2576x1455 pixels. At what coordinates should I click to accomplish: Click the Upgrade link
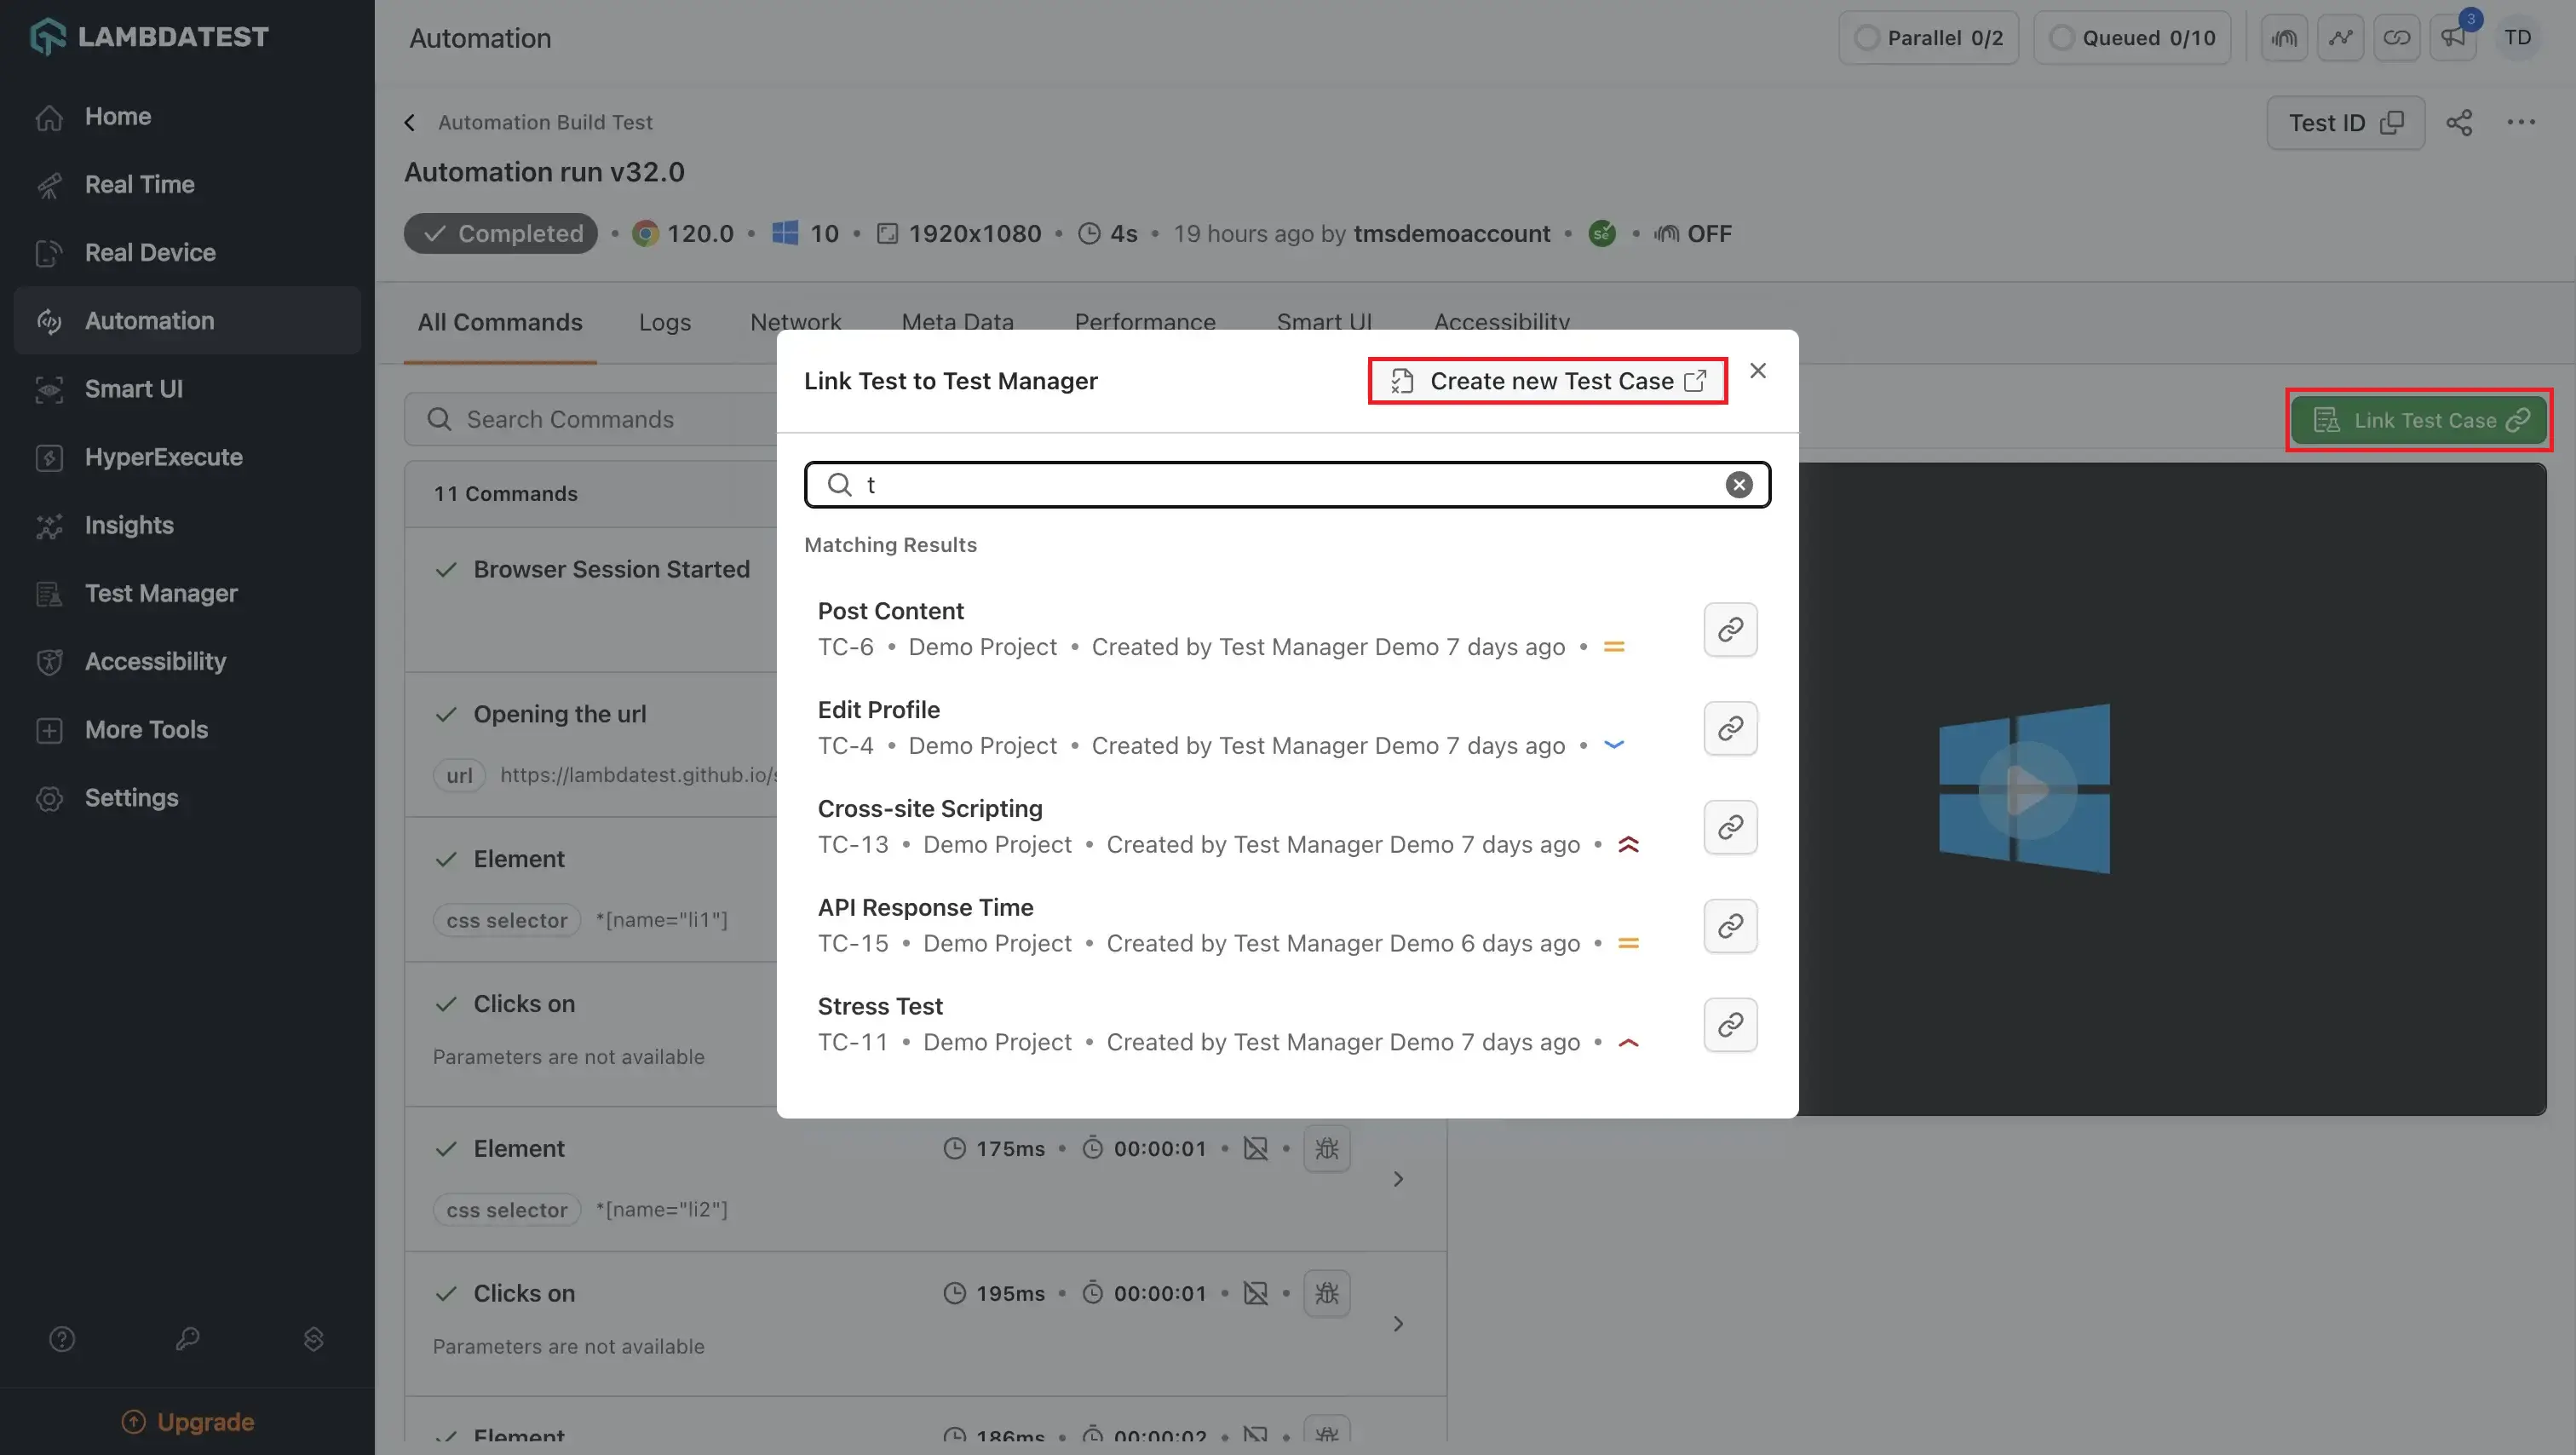(188, 1421)
